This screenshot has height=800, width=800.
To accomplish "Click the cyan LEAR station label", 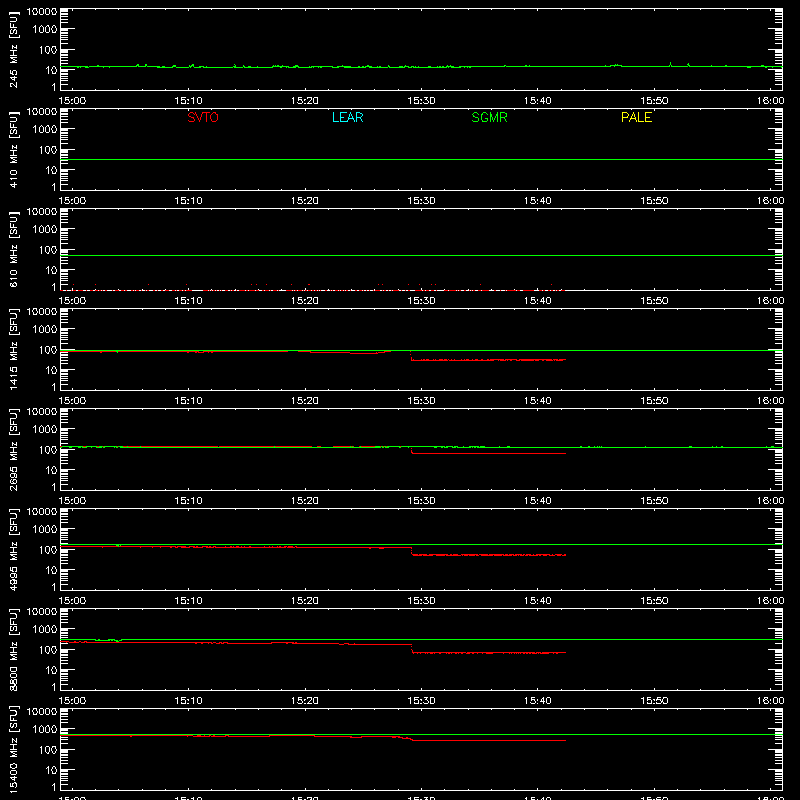I will point(347,117).
